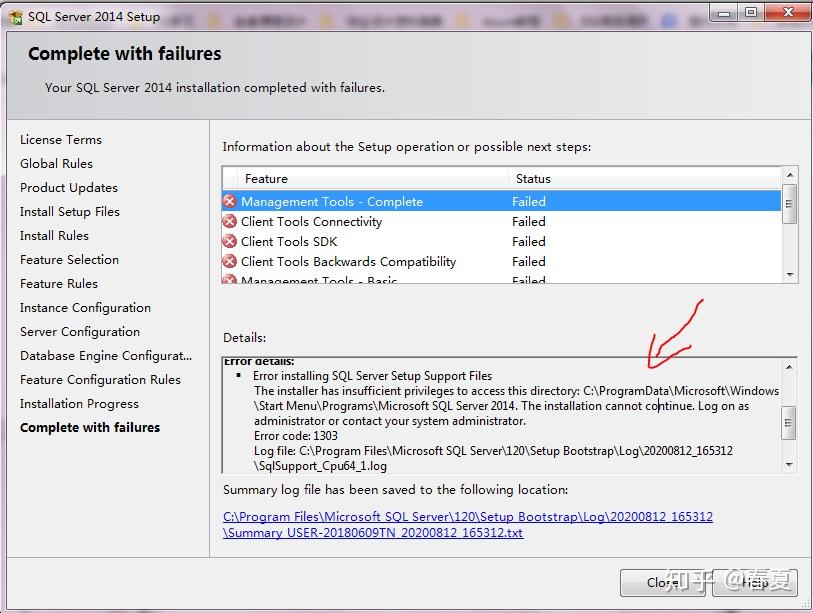Select Client Tools Backwards Compatibility row
This screenshot has width=813, height=613.
coord(501,261)
